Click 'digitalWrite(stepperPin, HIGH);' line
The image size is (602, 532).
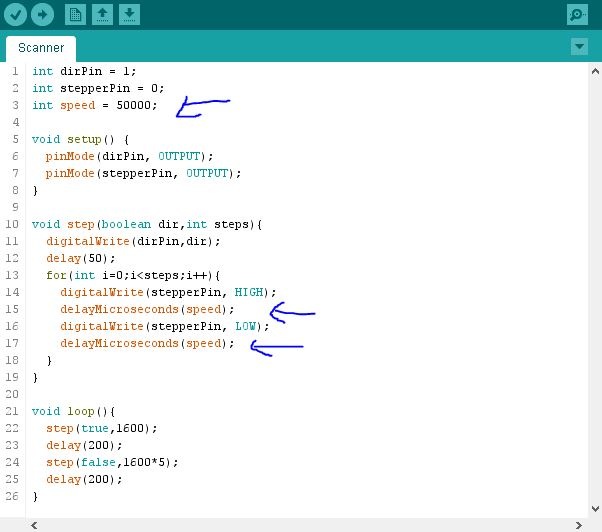tap(168, 292)
